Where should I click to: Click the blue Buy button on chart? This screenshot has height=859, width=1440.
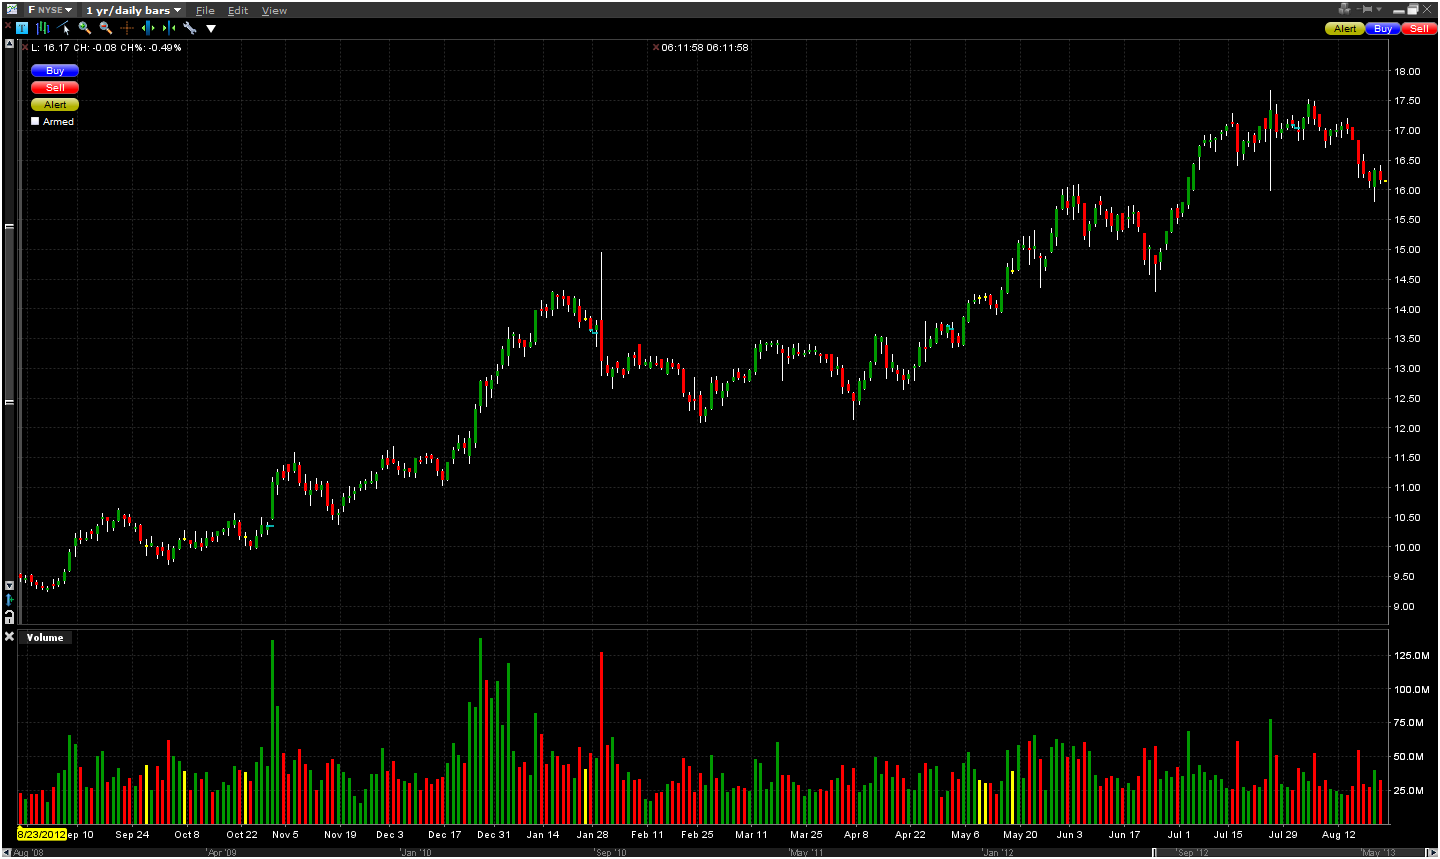click(x=55, y=71)
